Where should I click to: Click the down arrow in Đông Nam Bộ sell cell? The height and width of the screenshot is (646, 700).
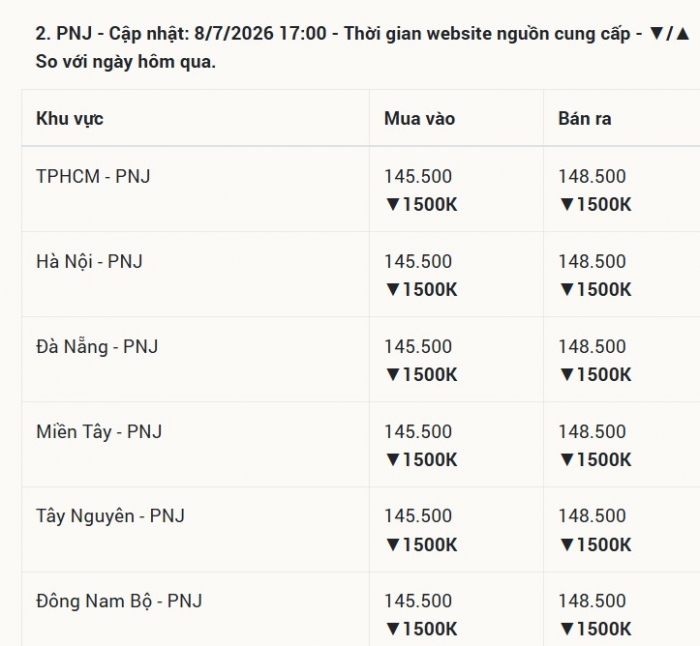point(567,629)
